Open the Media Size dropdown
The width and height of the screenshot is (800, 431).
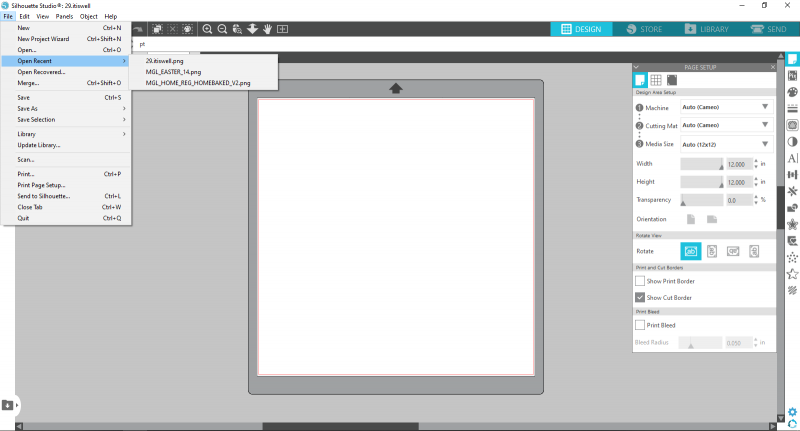(x=726, y=144)
